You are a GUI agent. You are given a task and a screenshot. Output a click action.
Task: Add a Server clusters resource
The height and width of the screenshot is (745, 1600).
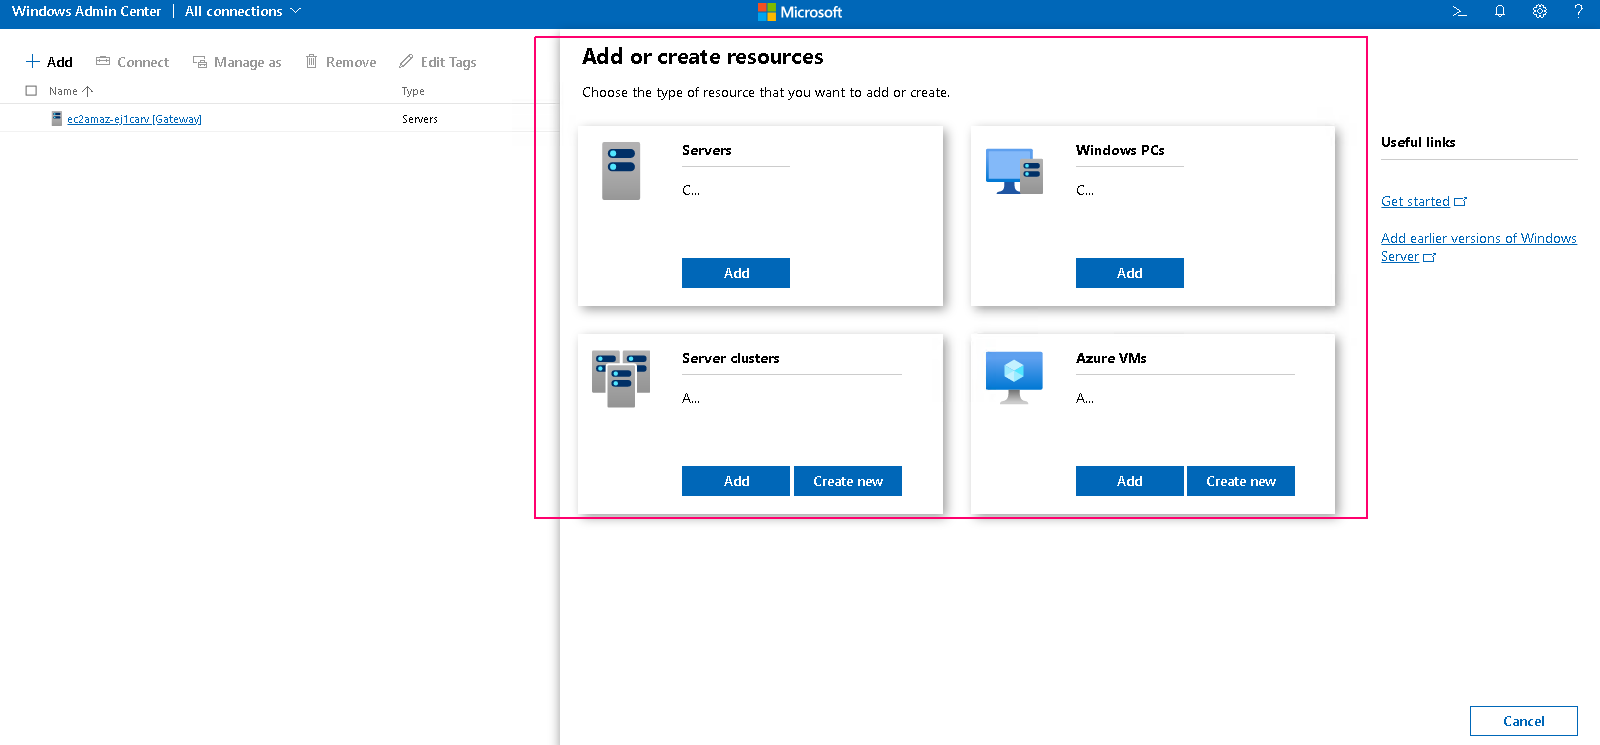(x=736, y=481)
